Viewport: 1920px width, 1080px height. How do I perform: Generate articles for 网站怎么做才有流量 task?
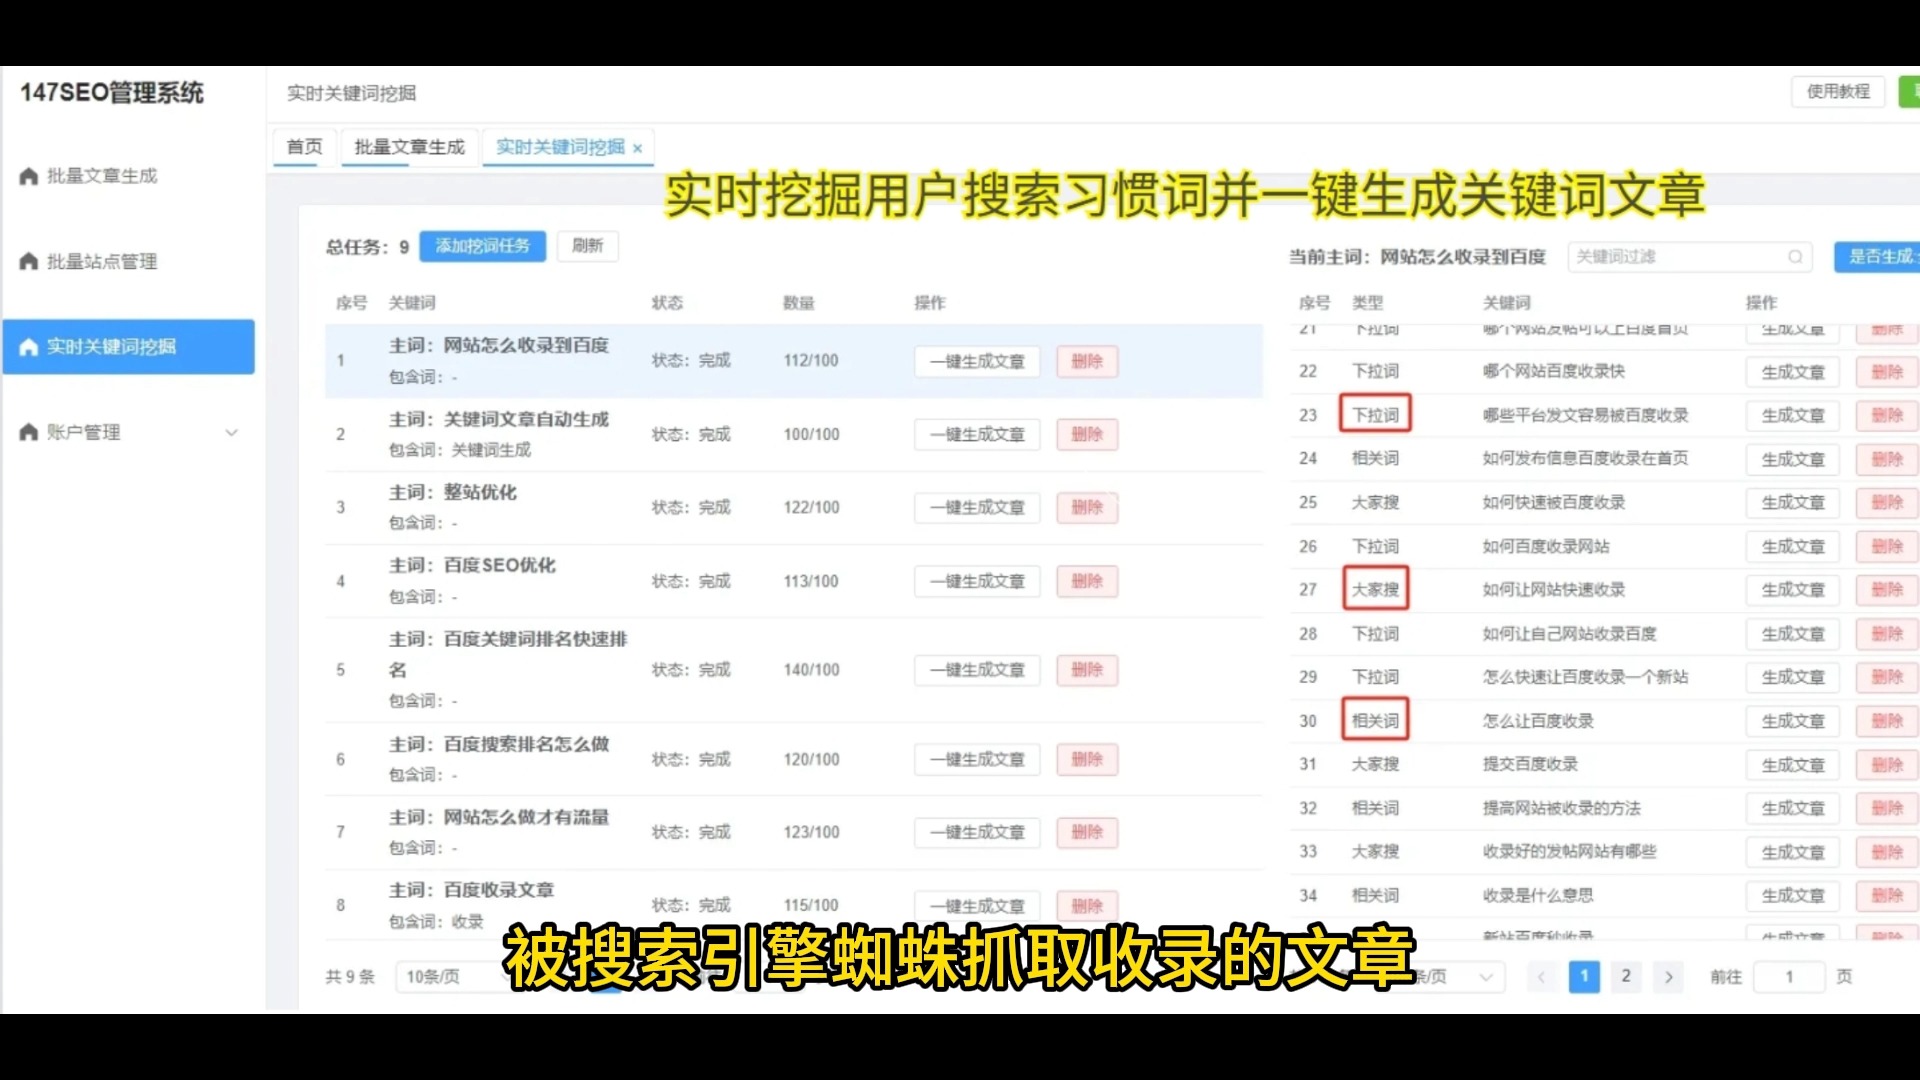point(977,833)
